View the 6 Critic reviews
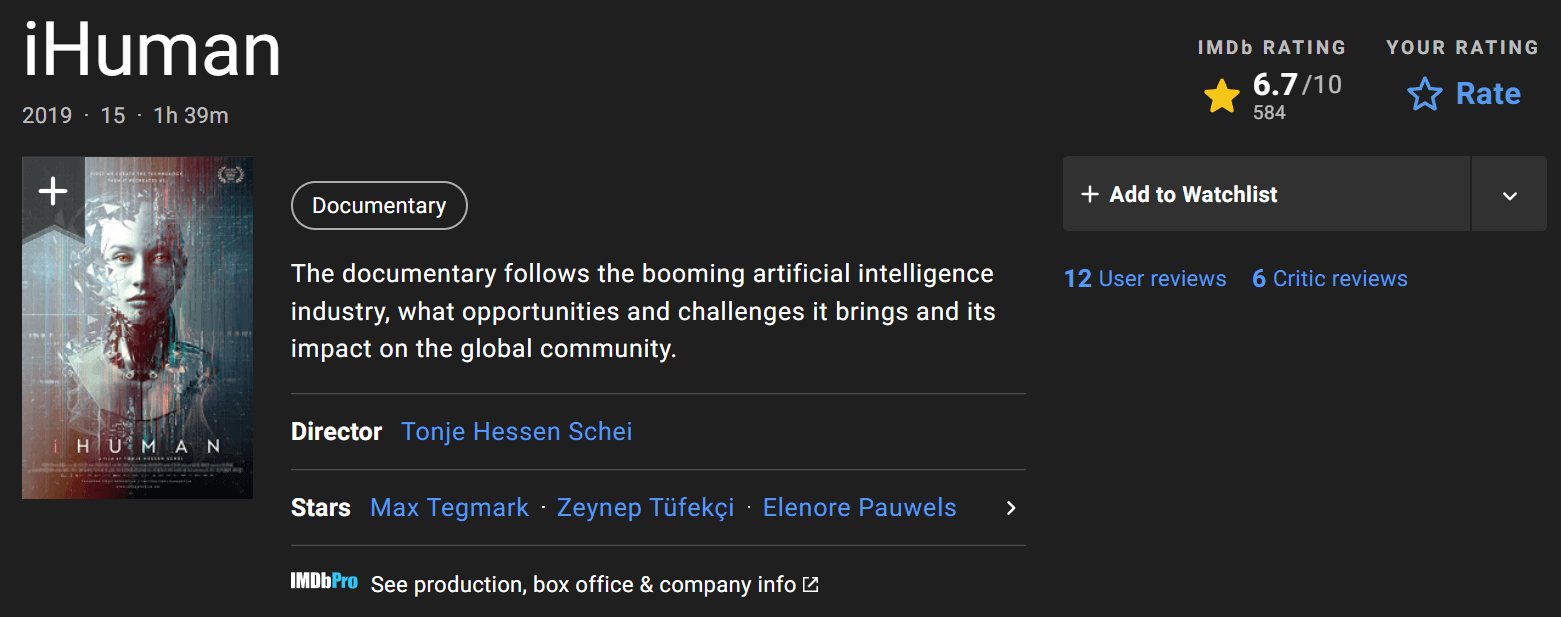Viewport: 1561px width, 617px height. coord(1329,278)
